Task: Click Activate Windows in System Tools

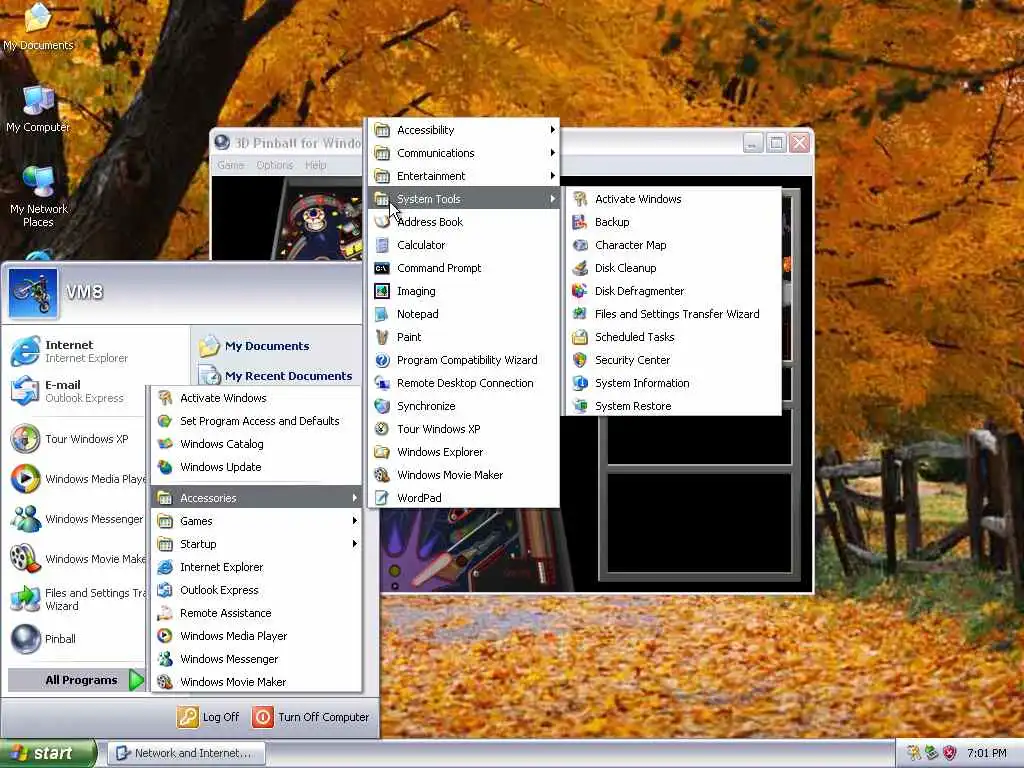Action: (673, 199)
